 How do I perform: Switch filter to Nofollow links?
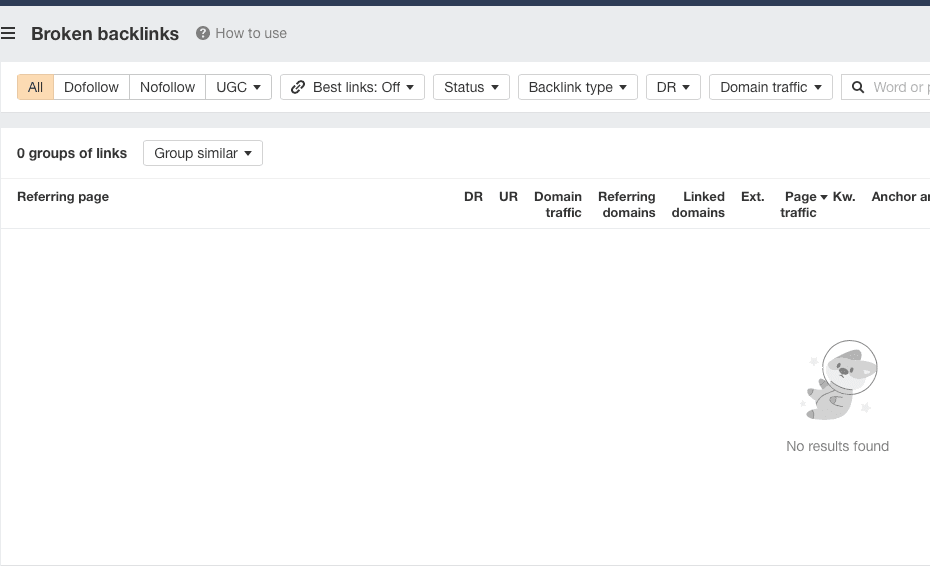(167, 87)
